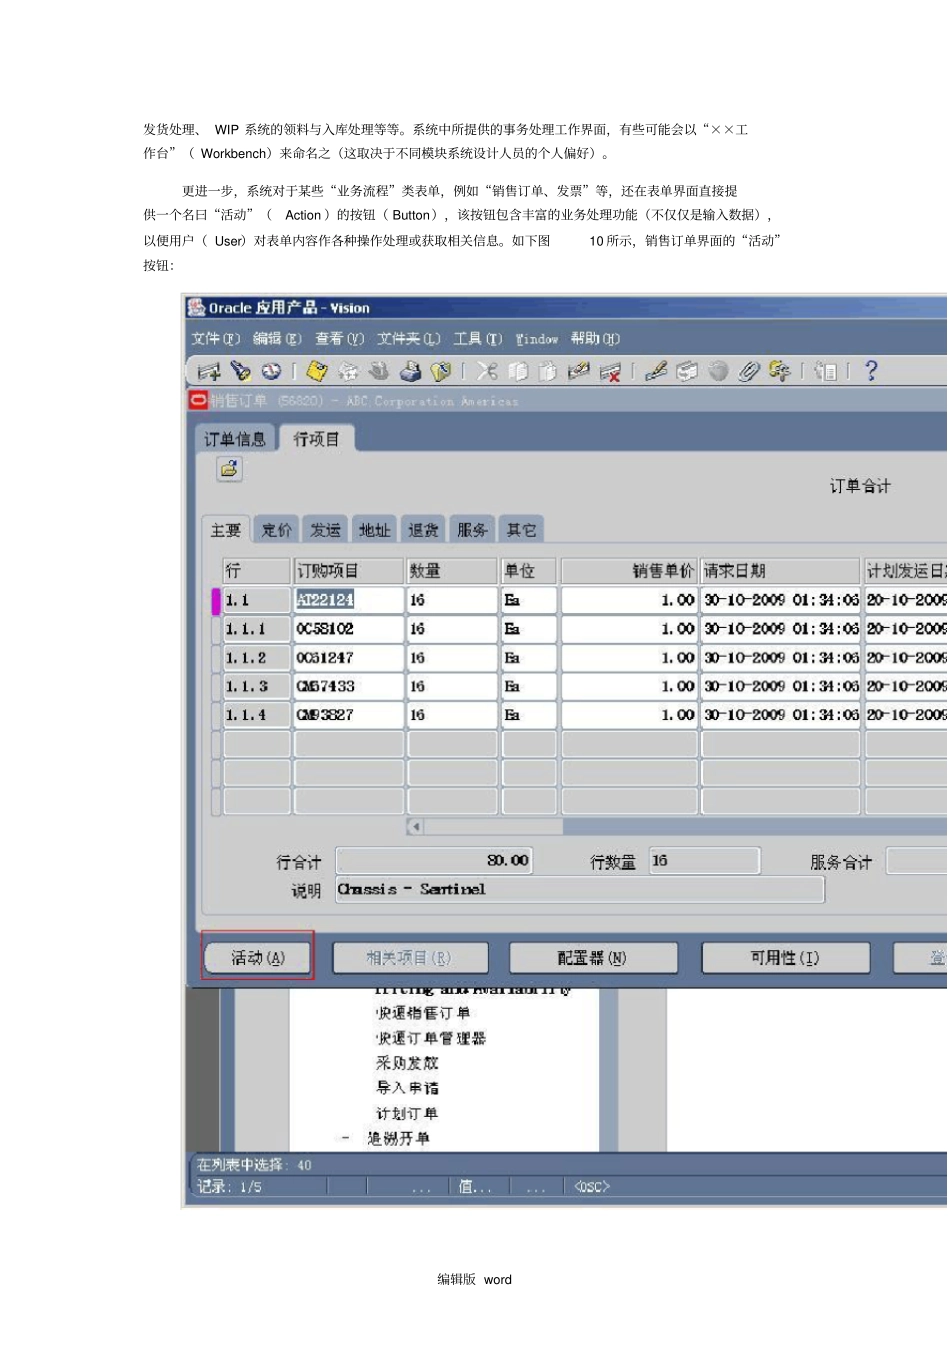
Task: Click the Folder Tools icon
Action: 779,371
